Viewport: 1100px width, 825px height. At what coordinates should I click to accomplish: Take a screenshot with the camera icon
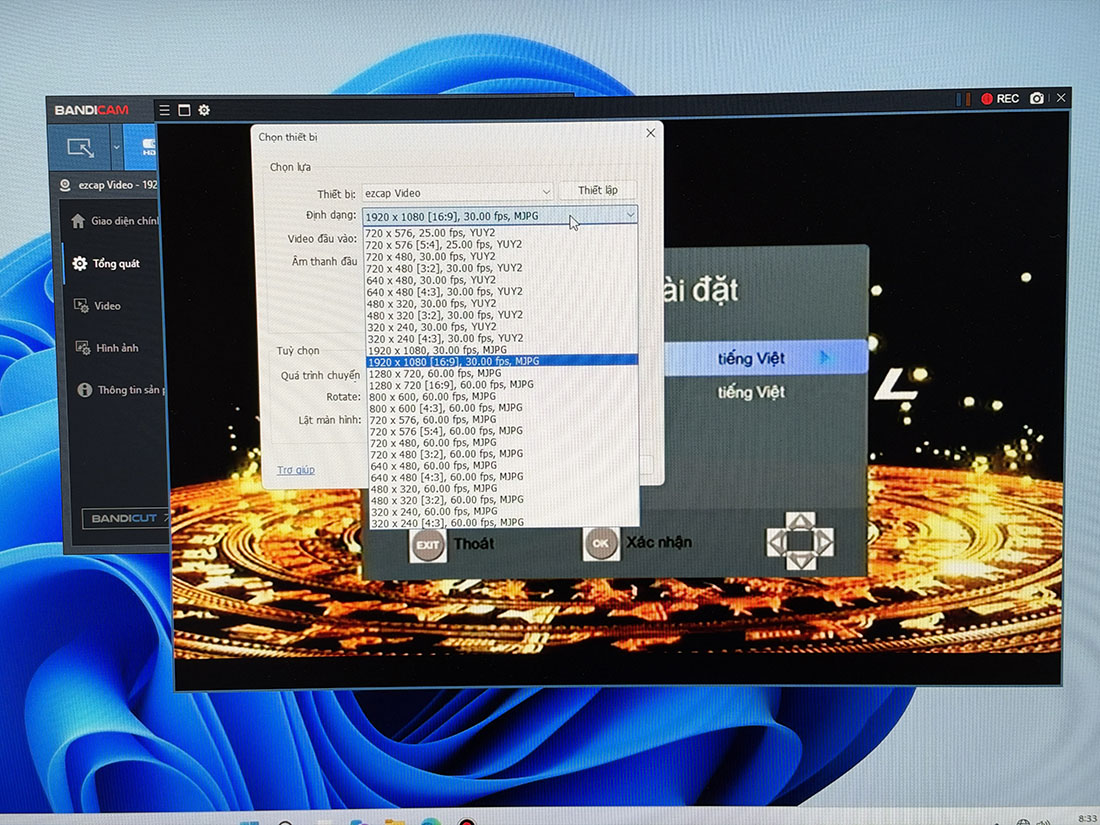click(x=1036, y=98)
